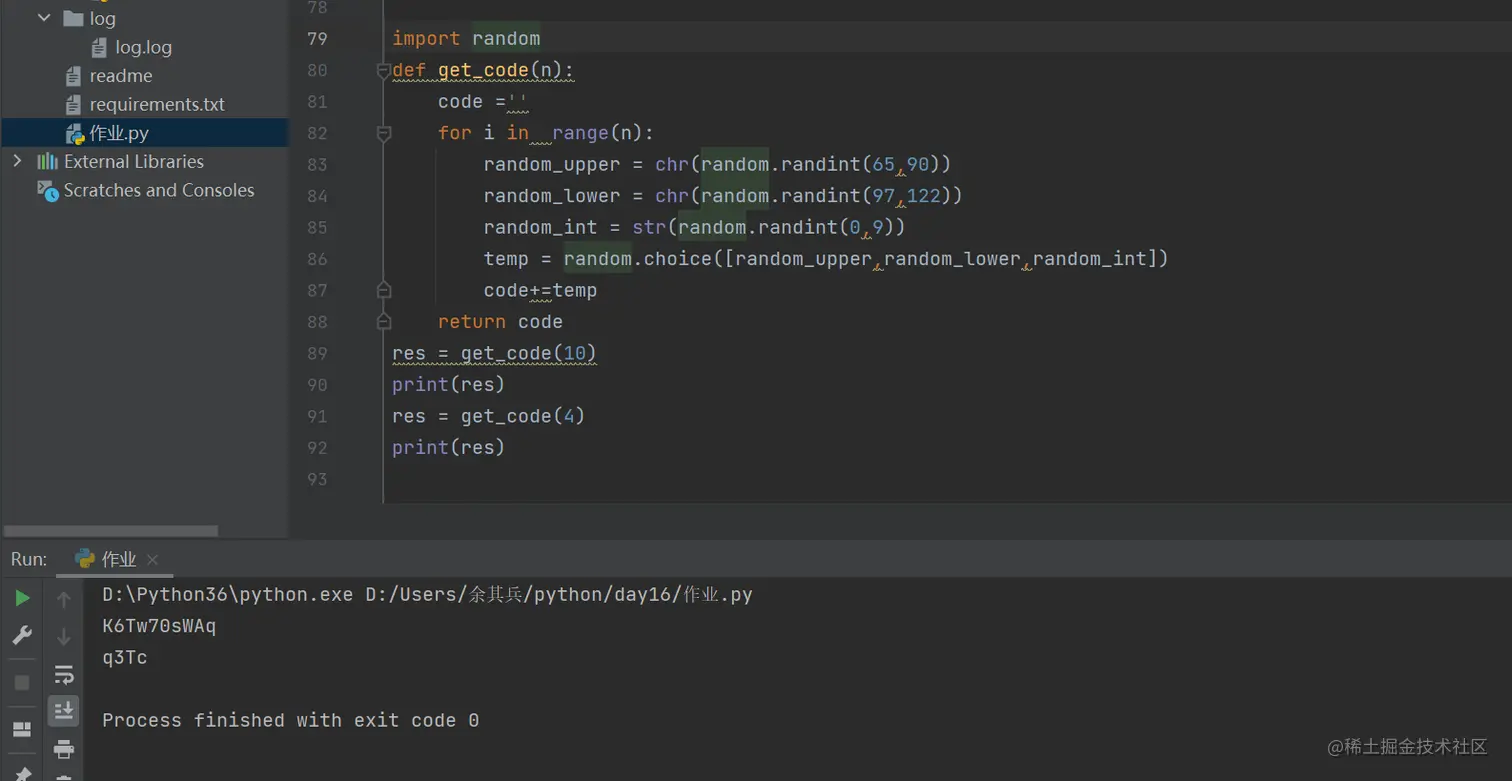Viewport: 1512px width, 781px height.
Task: Click the fold end marker on line 87
Action: click(383, 290)
